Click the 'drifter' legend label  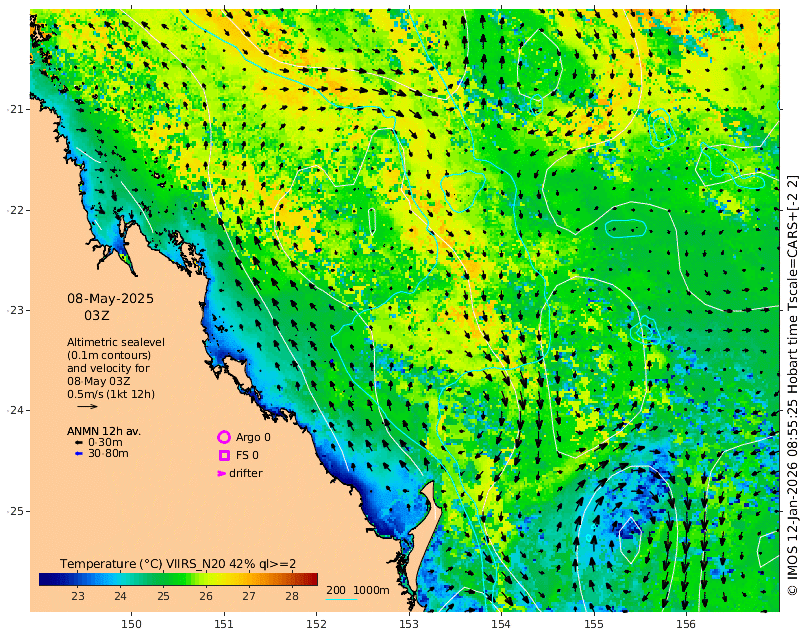point(246,473)
